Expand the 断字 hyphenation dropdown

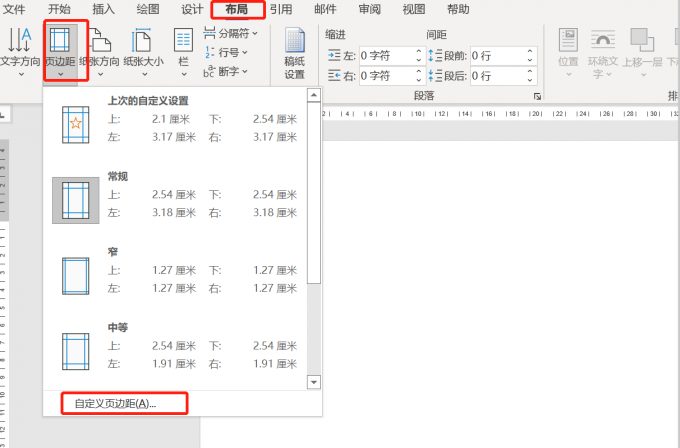[x=226, y=71]
